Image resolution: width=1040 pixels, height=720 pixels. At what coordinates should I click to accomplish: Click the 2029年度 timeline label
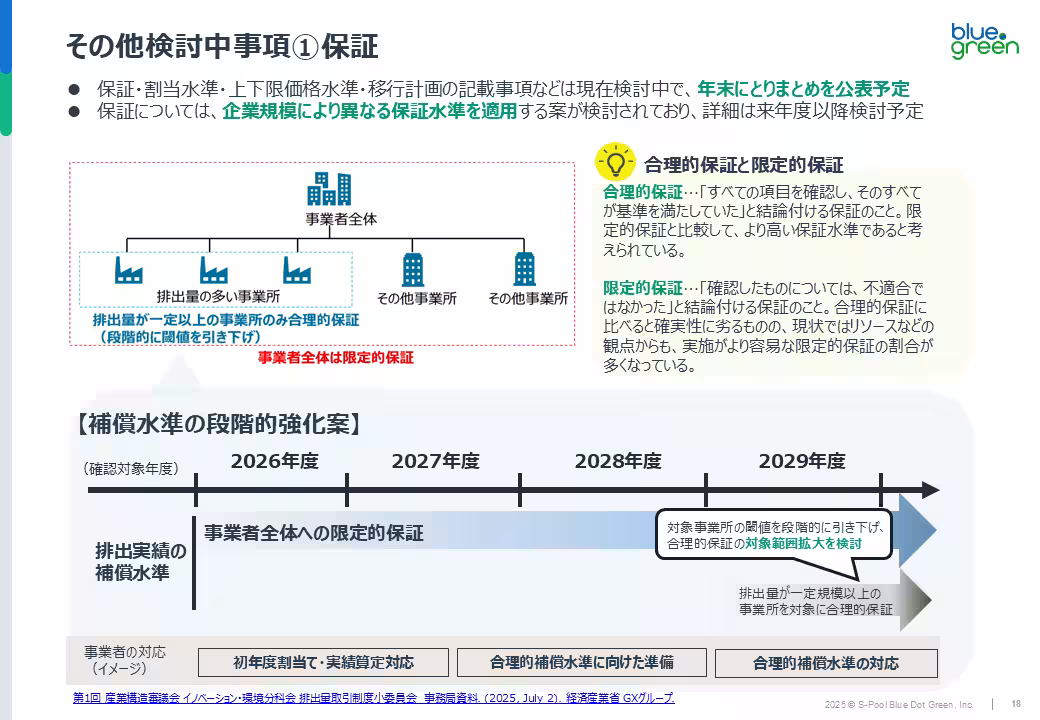(801, 461)
